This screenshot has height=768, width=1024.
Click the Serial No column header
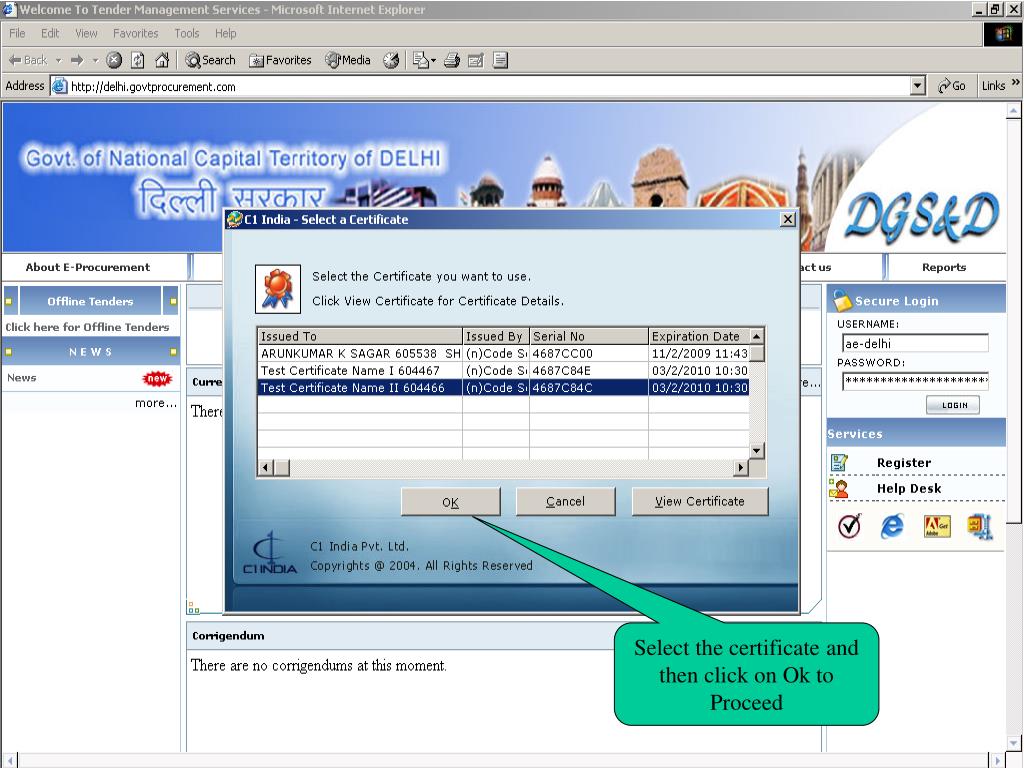(x=588, y=336)
